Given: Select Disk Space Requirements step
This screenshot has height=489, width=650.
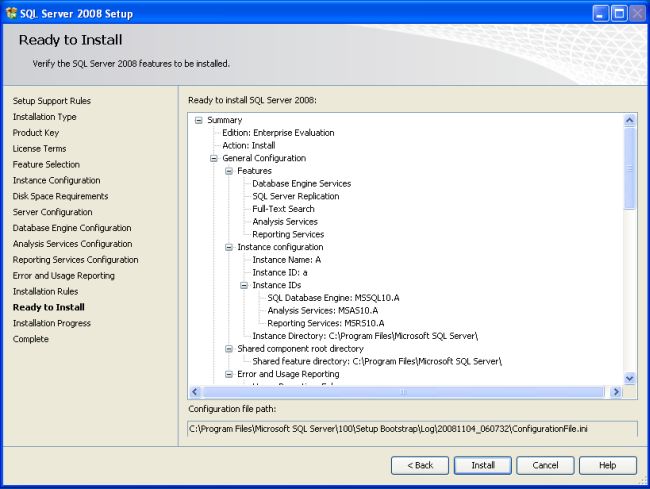Looking at the screenshot, I should coord(60,196).
